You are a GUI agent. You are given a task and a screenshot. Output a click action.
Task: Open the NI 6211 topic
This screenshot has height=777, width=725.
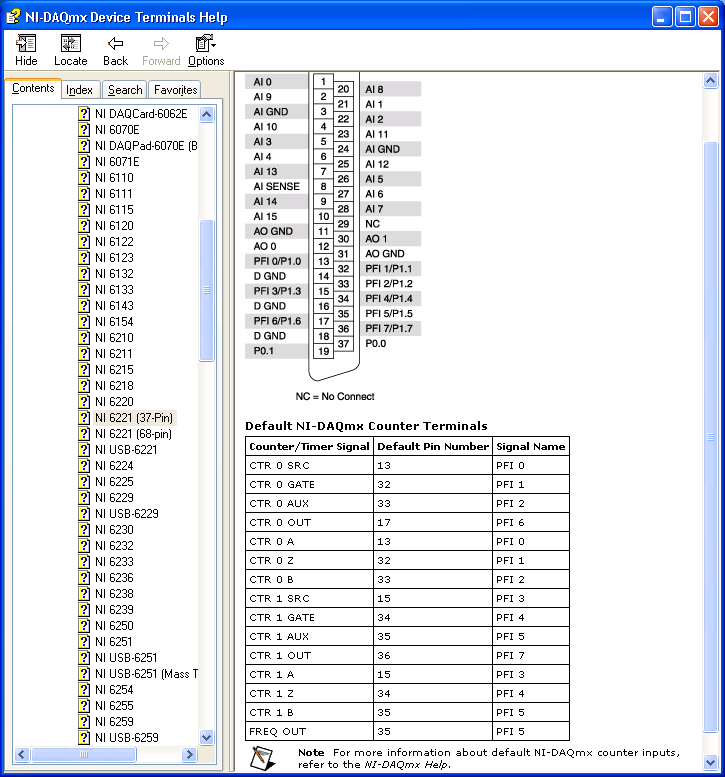tap(113, 354)
